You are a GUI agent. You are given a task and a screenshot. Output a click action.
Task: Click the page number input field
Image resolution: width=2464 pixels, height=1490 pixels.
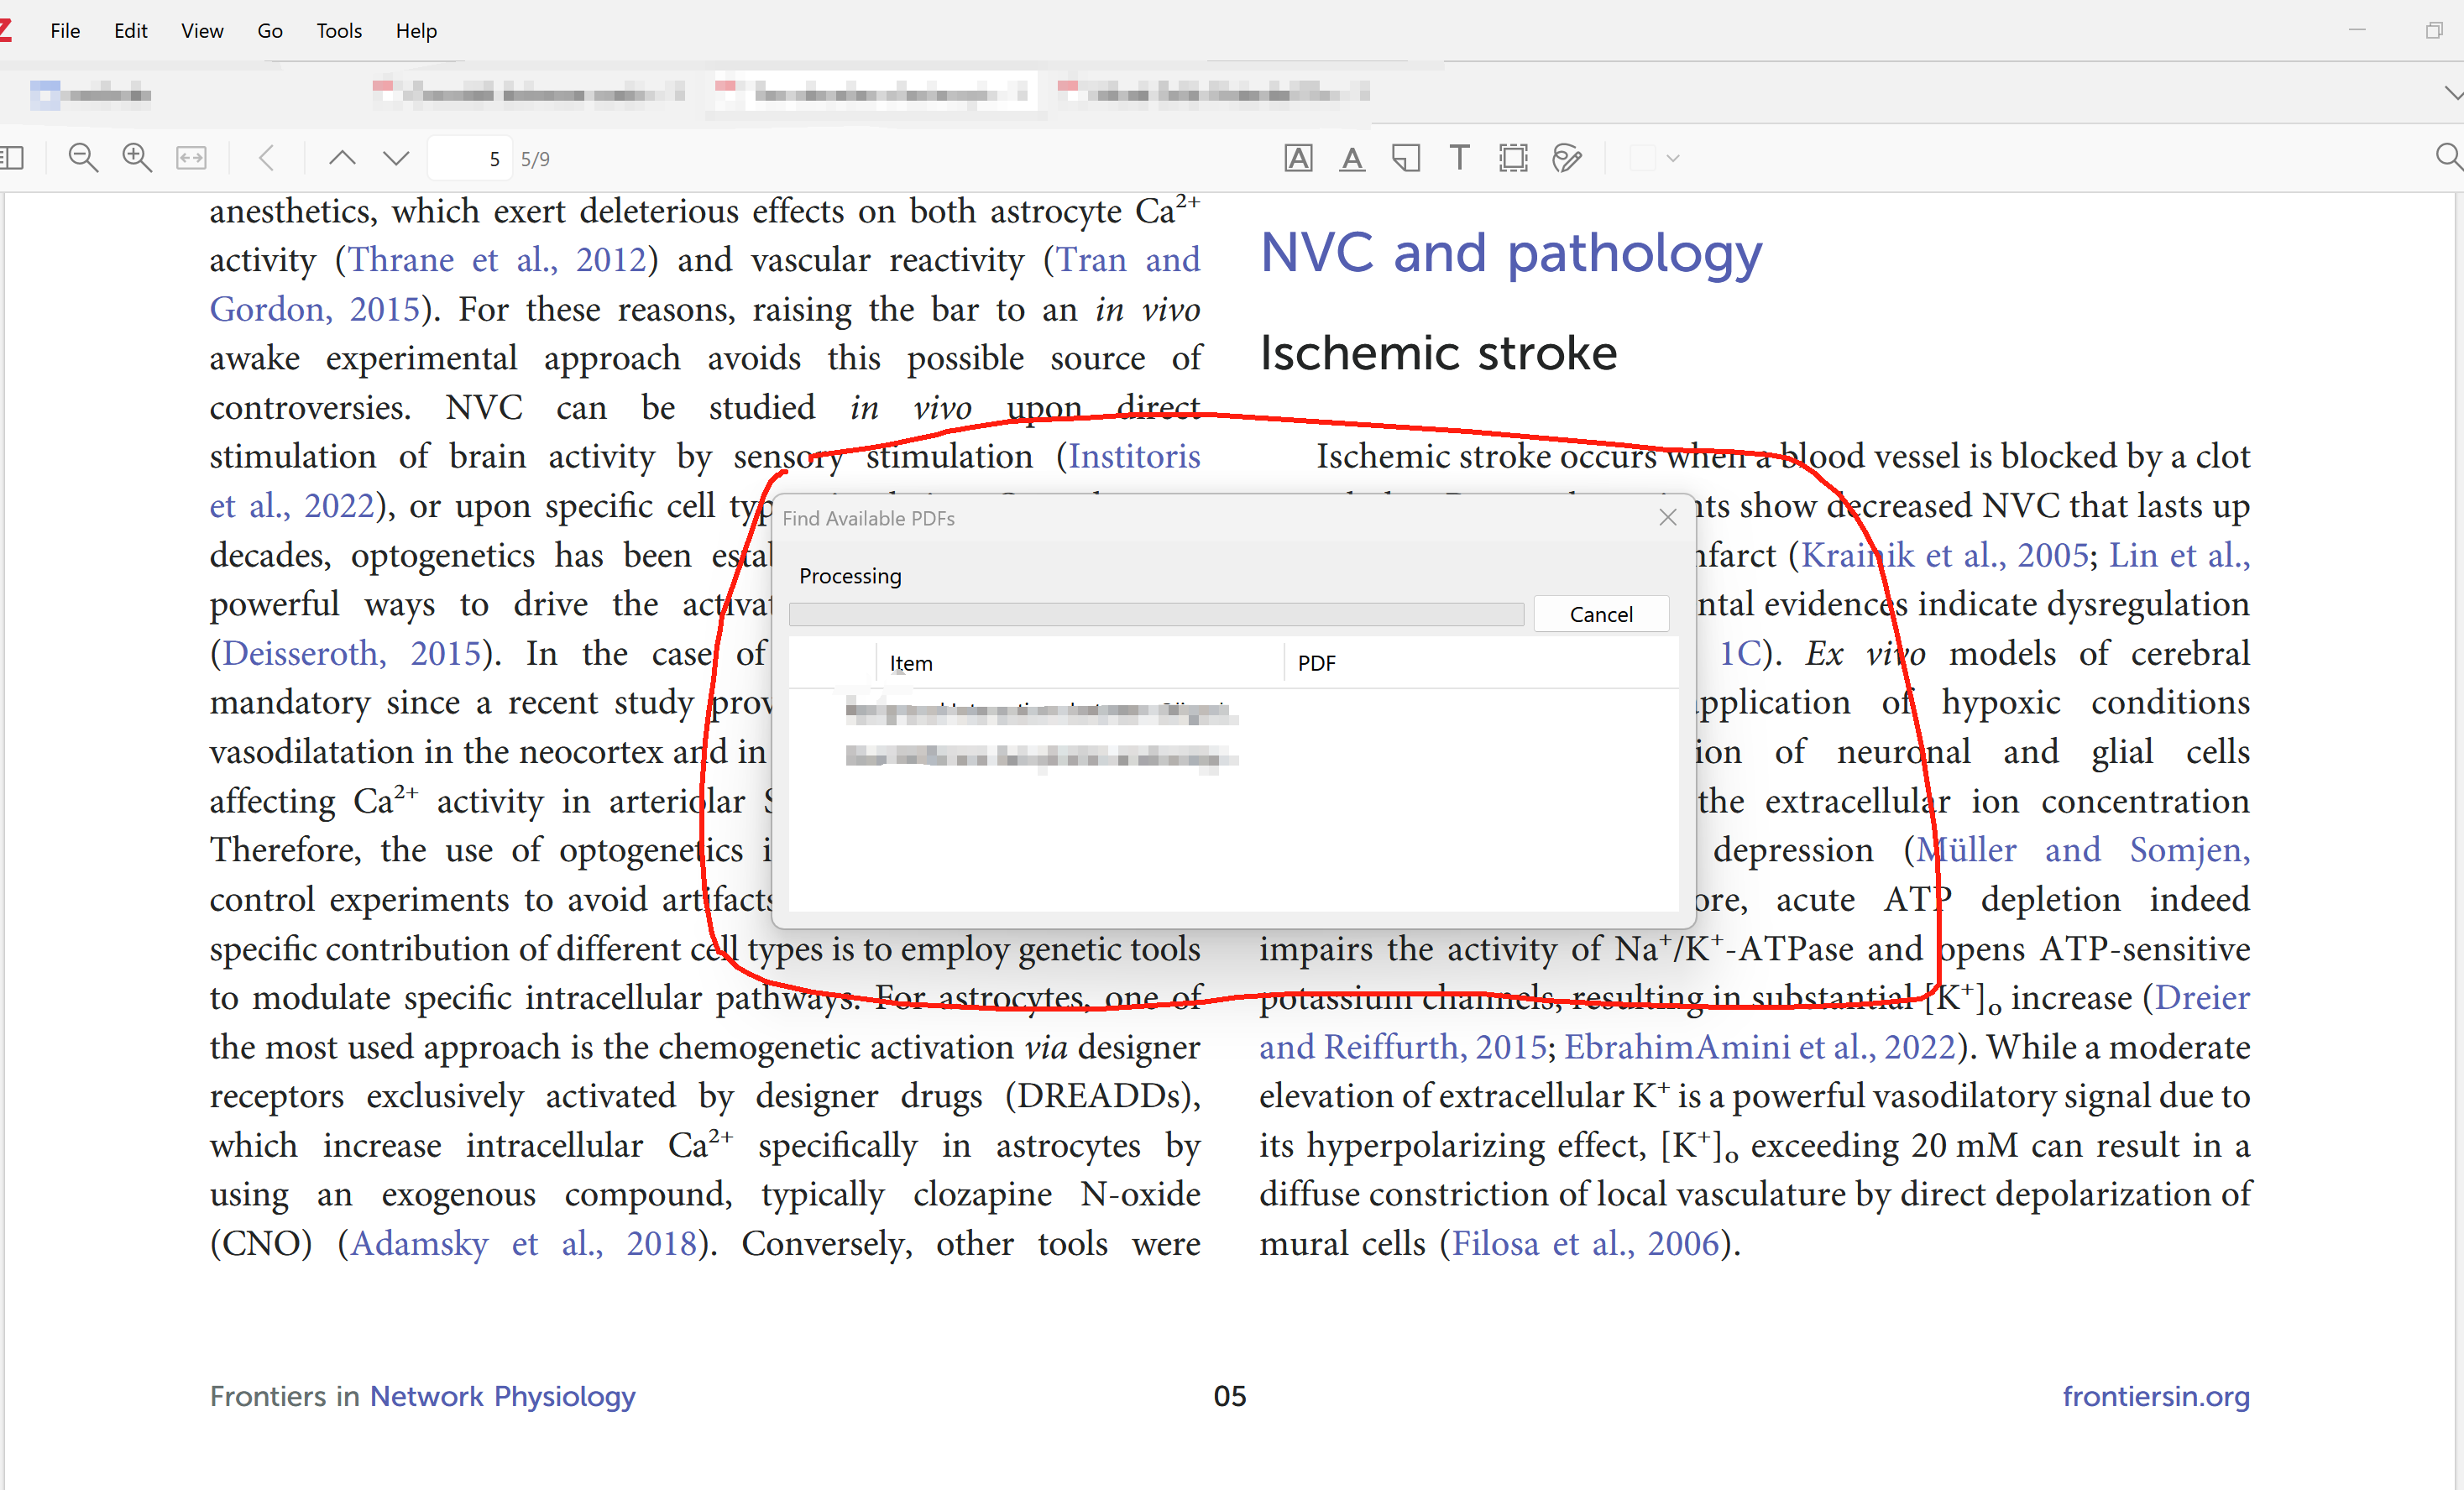(470, 158)
